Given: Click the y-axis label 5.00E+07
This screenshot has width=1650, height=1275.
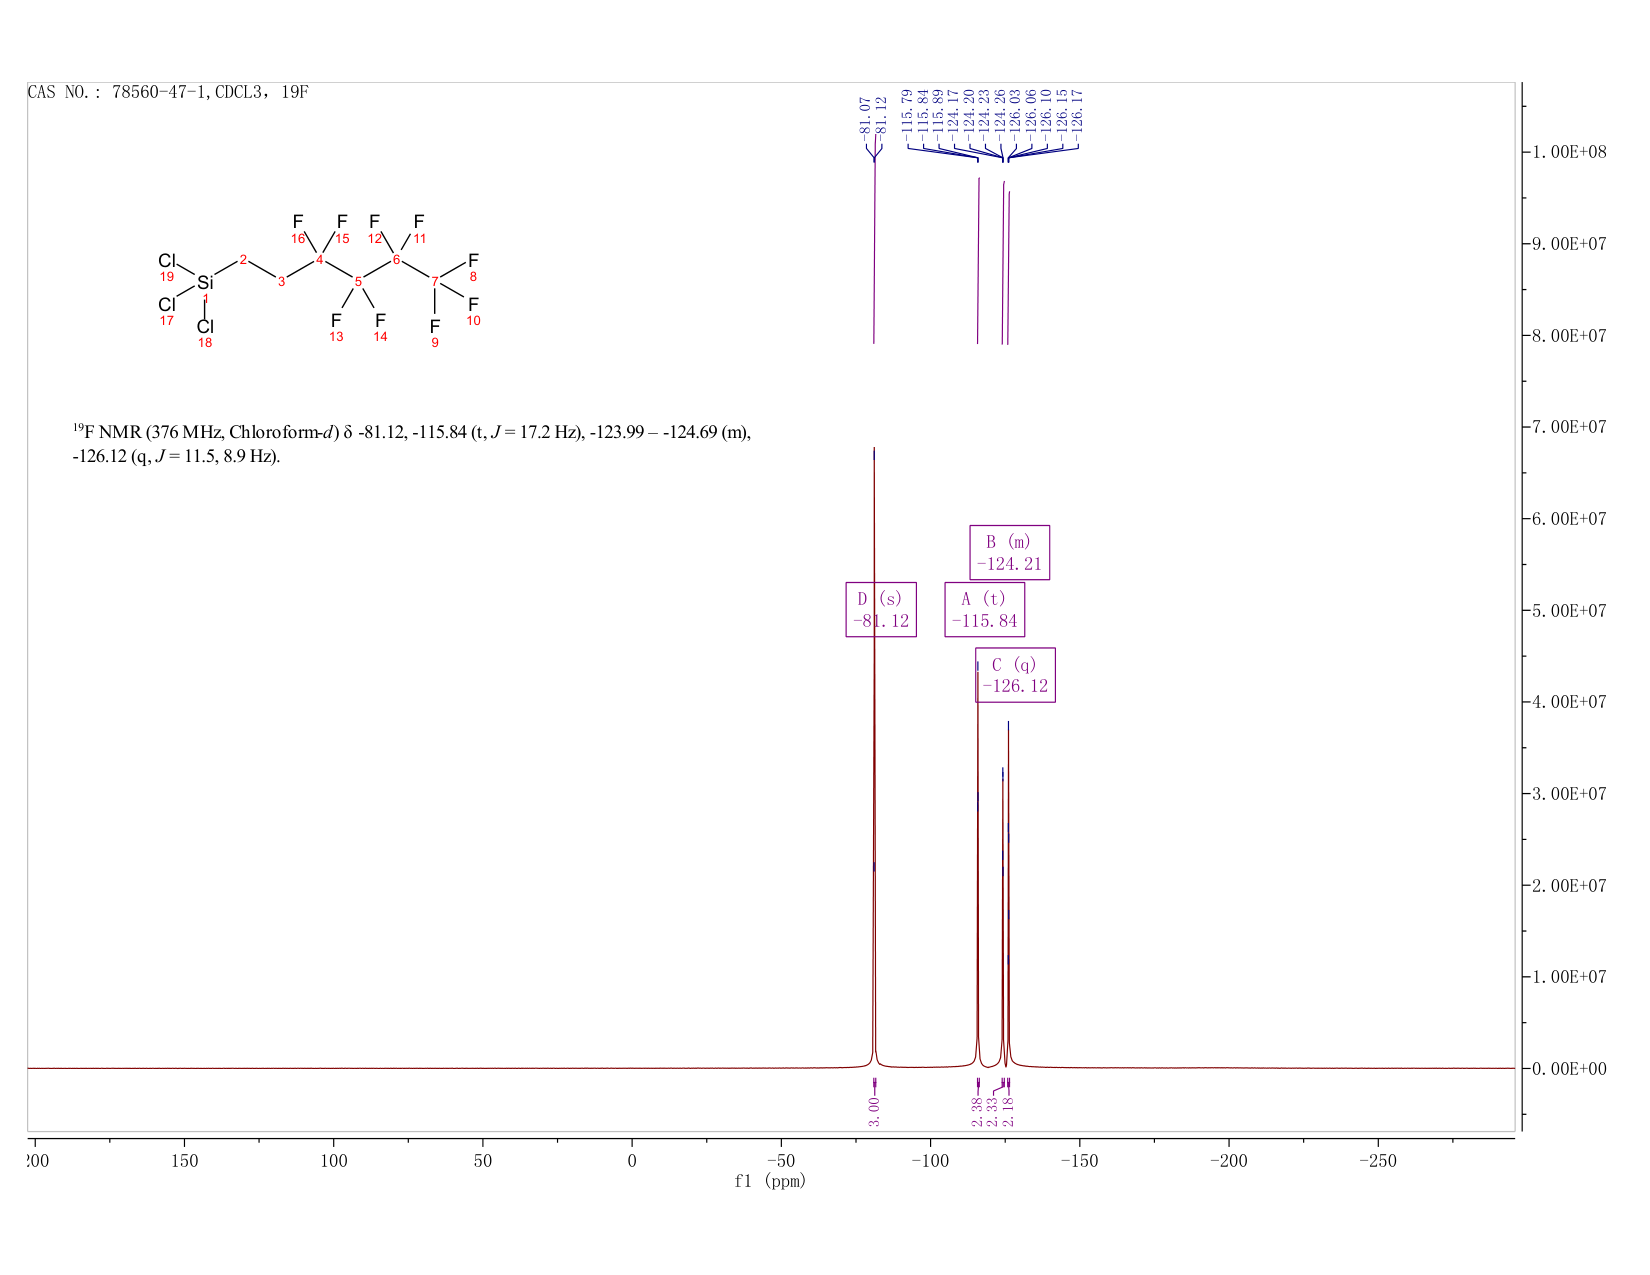Looking at the screenshot, I should pos(1570,610).
